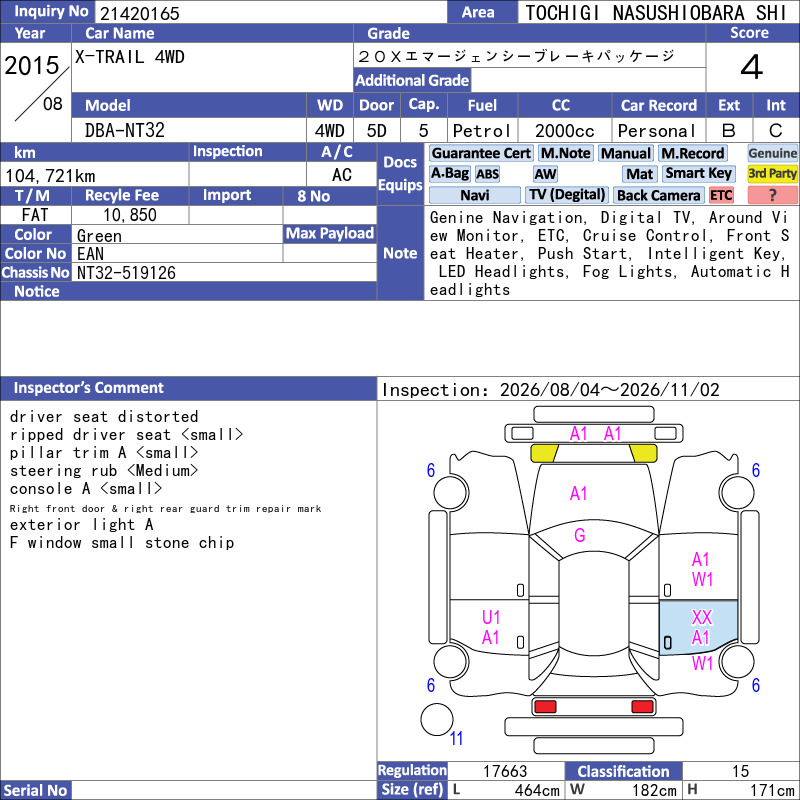Click area TOCHIGI NASUSHIOBARA SHI

[x=656, y=13]
